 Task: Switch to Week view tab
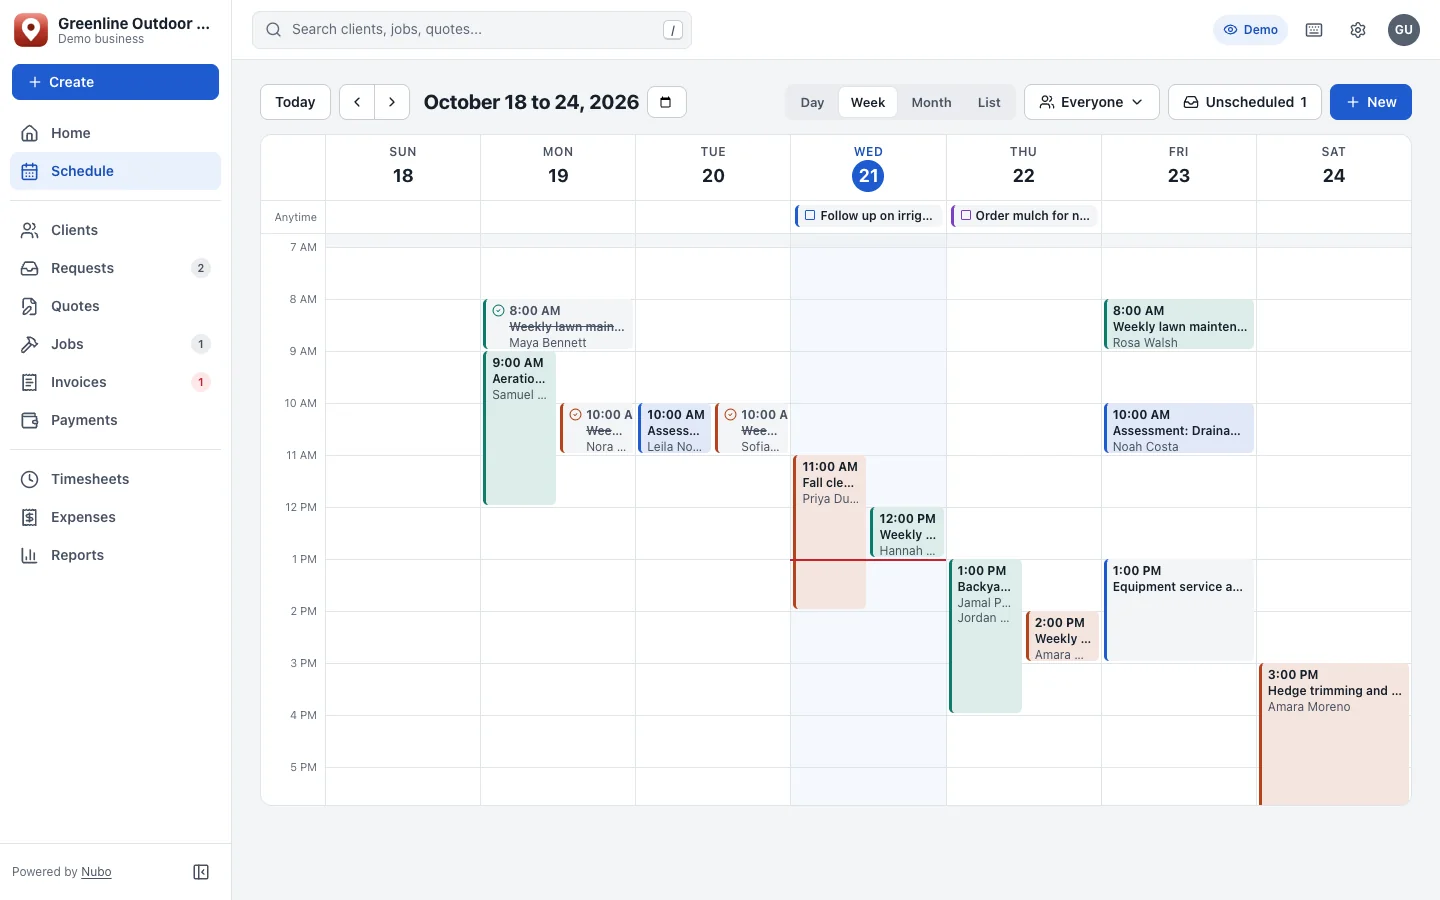[x=868, y=102]
